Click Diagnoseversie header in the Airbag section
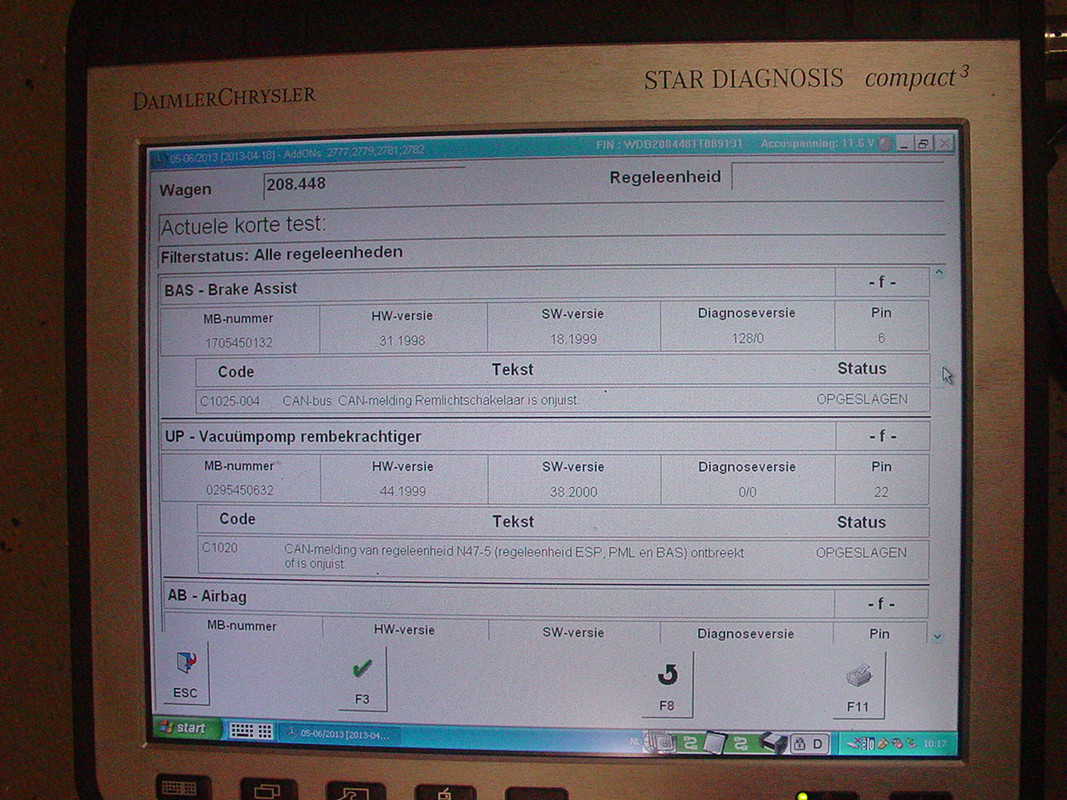This screenshot has width=1067, height=800. [x=745, y=634]
